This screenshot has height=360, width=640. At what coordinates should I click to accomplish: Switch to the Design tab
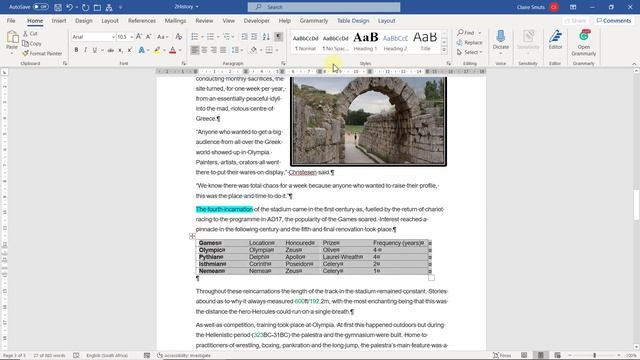tap(84, 20)
